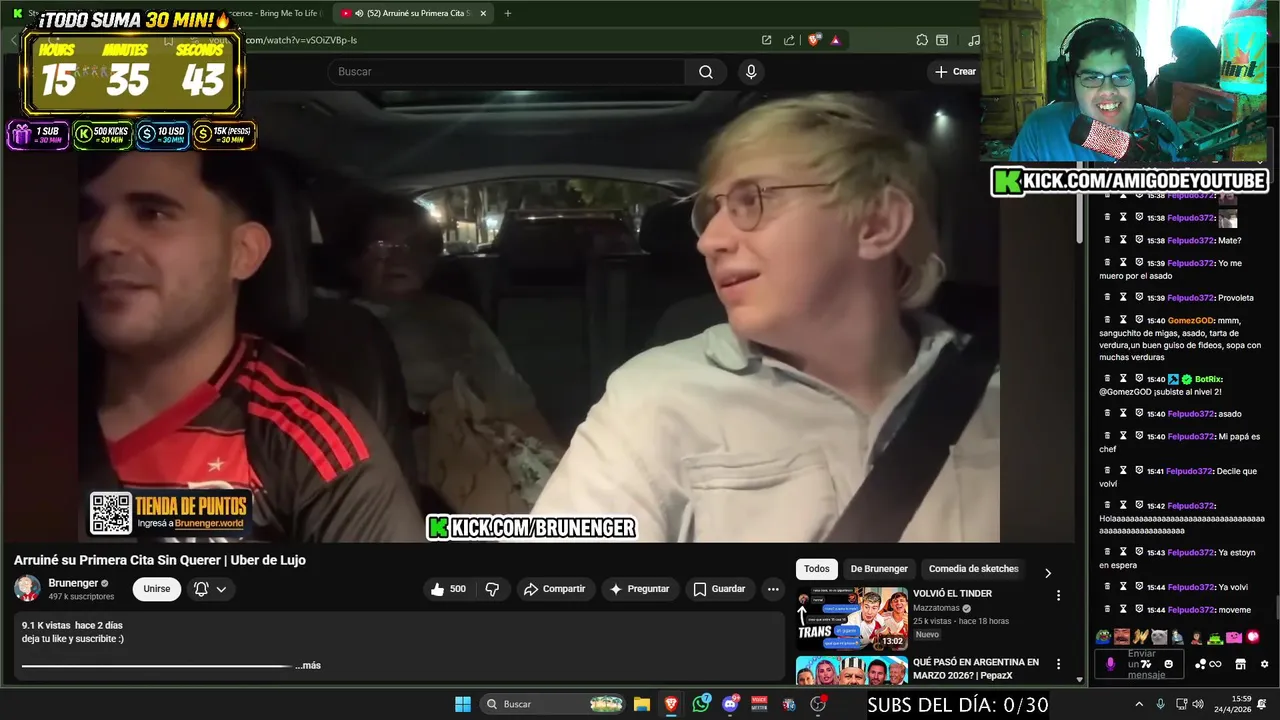Click the Crear button in YouTube header
1280x720 pixels.
coord(955,71)
